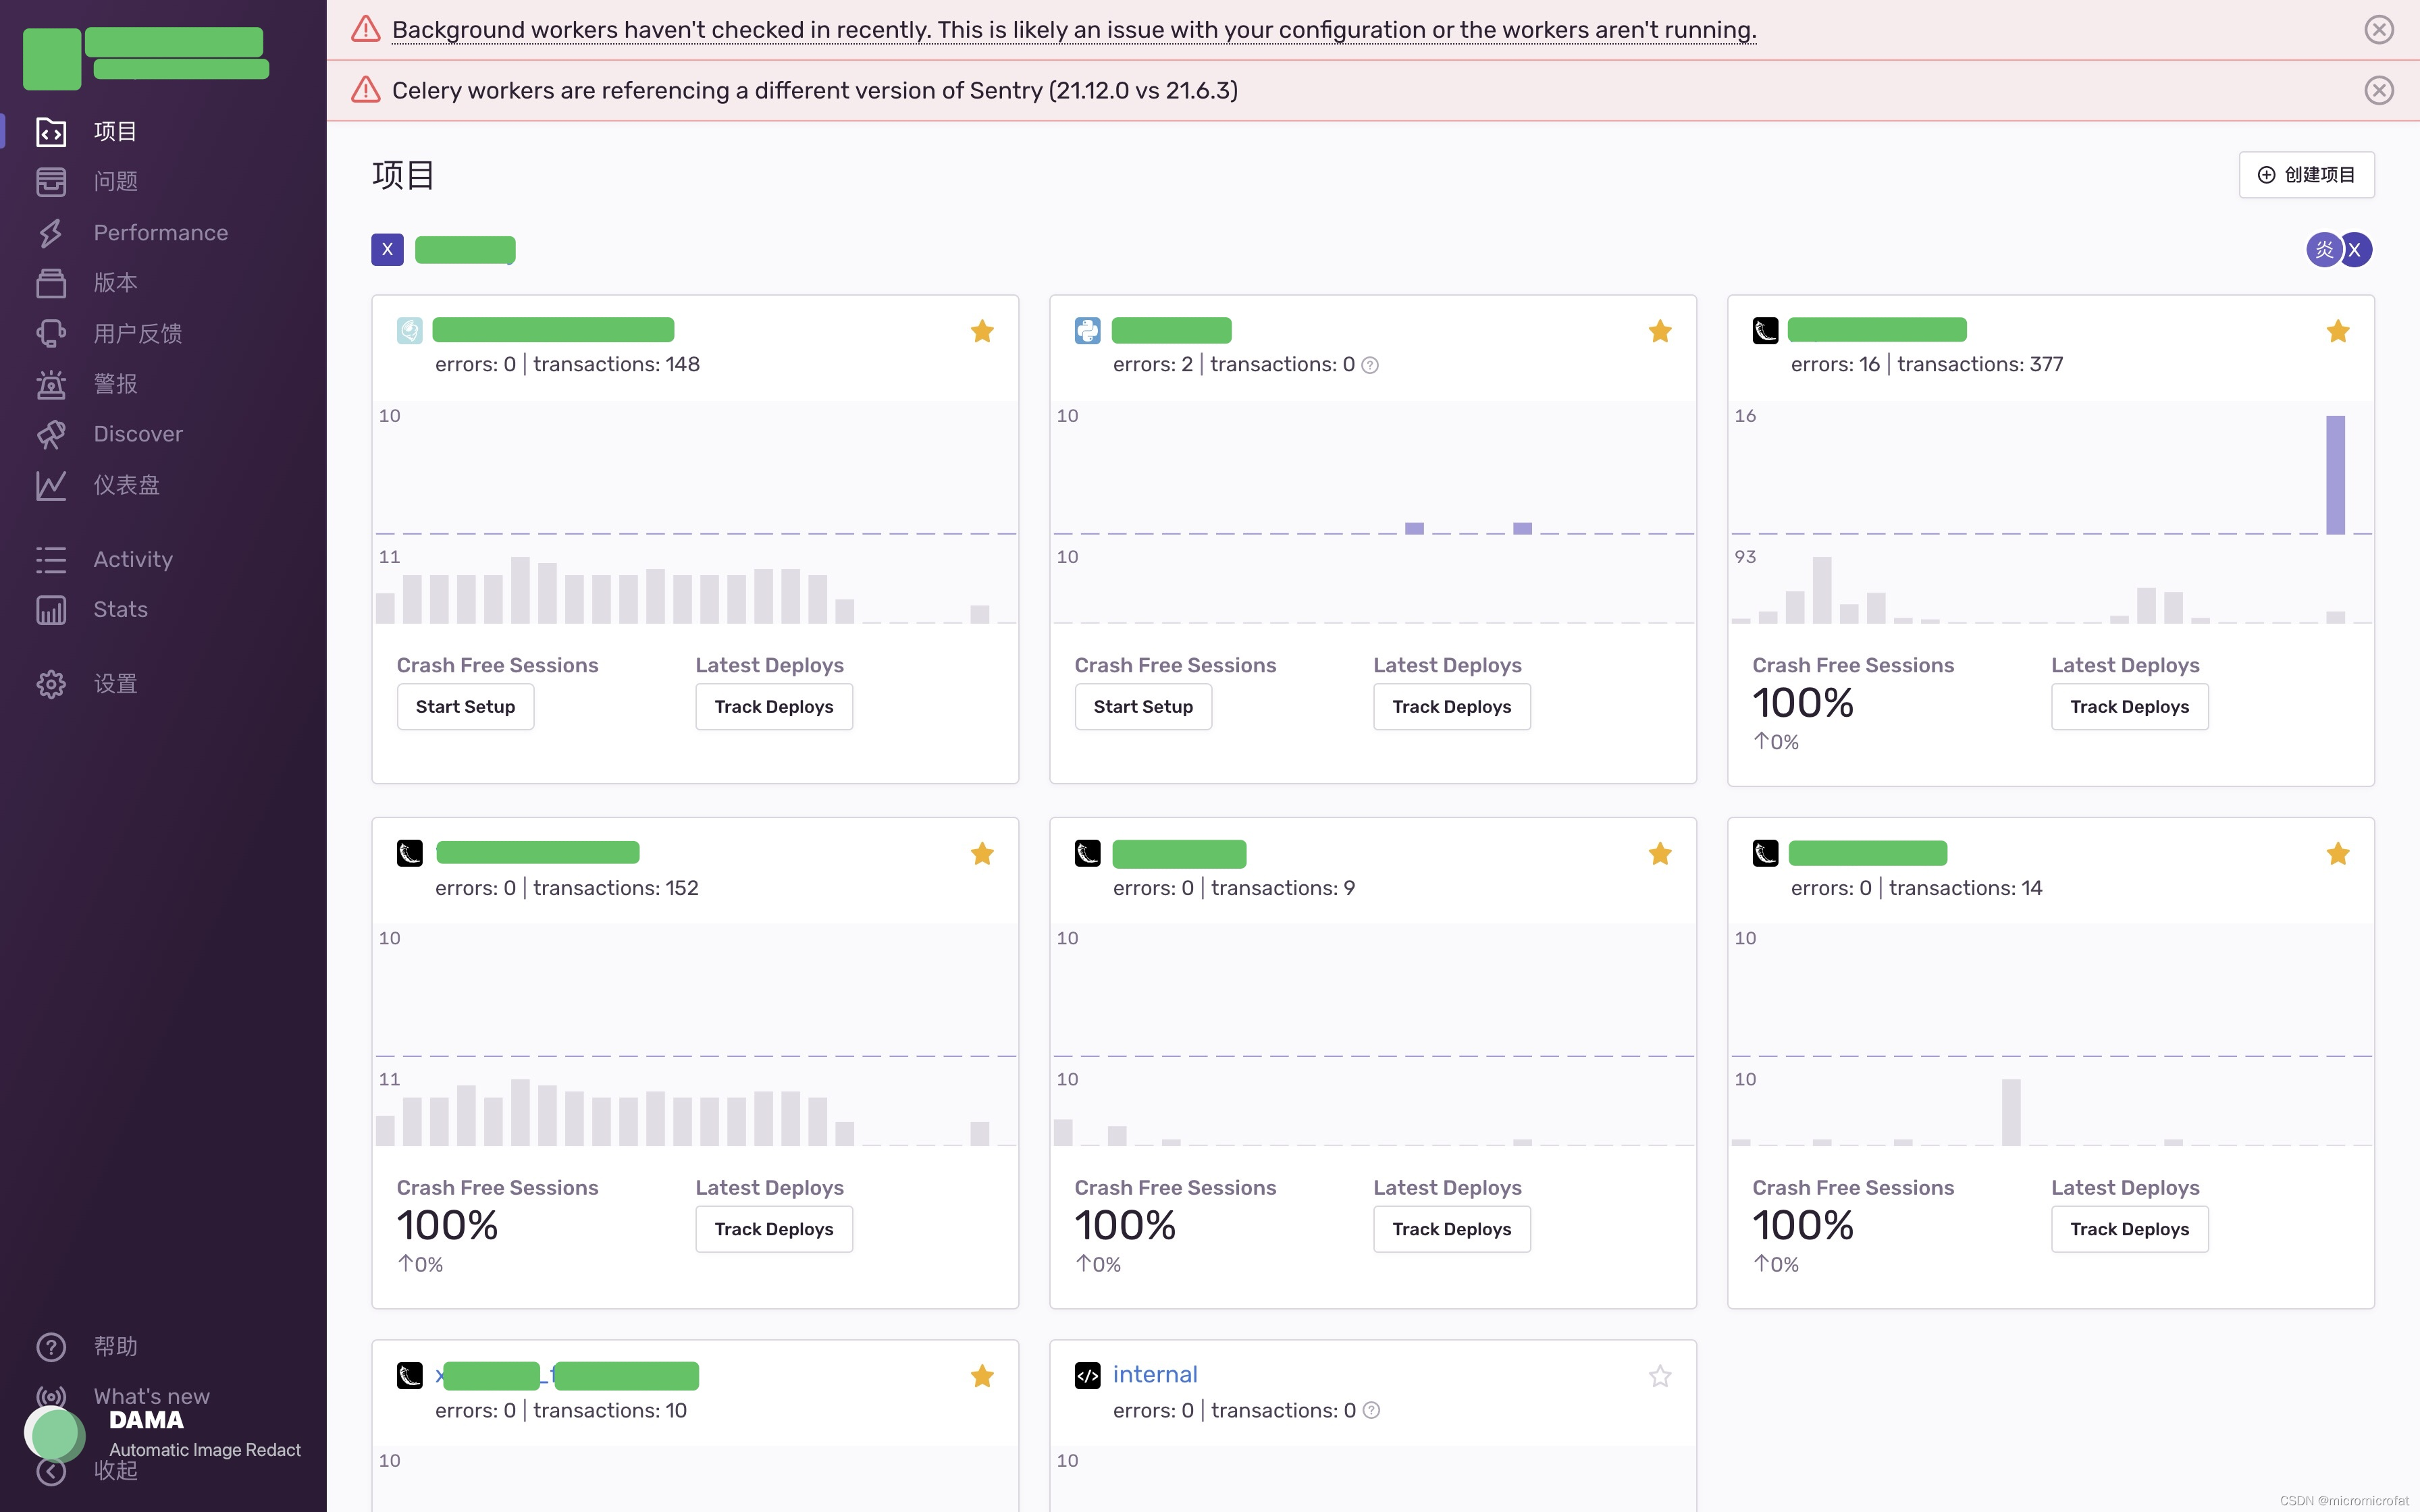Open the internal project link
Screen dimensions: 2420x1512
click(x=1154, y=1375)
